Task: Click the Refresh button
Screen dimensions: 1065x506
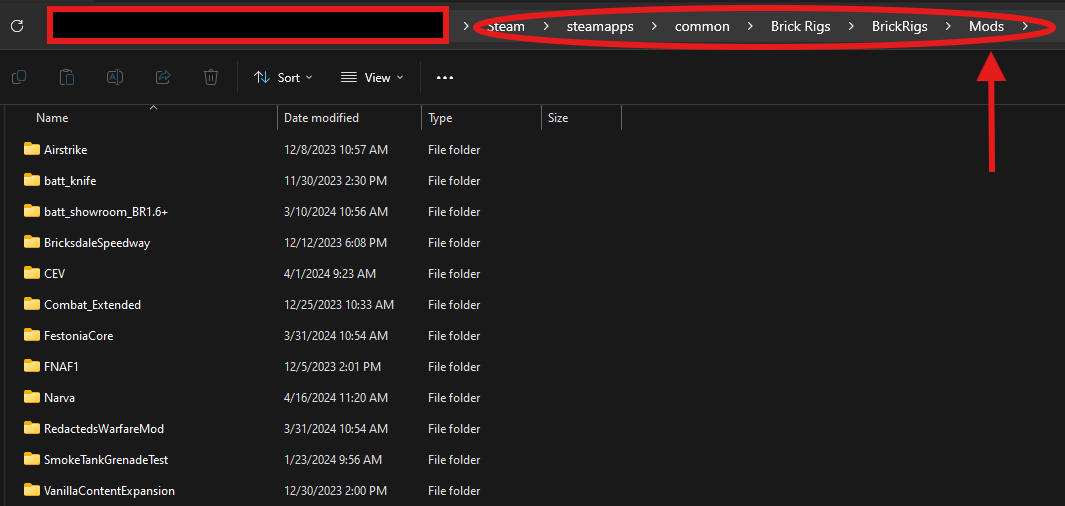Action: point(17,26)
